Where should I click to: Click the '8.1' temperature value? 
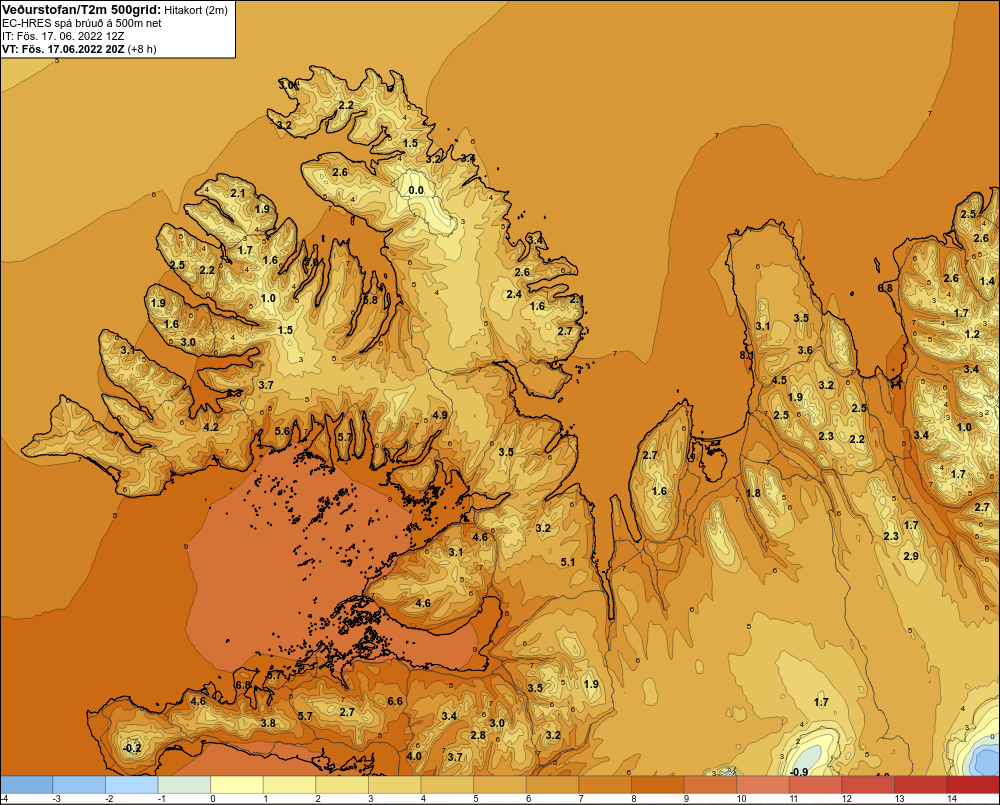point(746,355)
